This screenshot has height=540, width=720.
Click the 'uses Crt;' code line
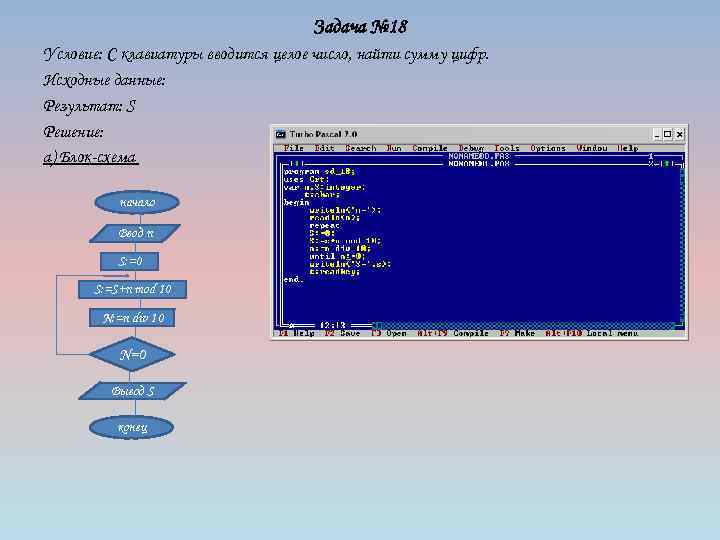(x=306, y=179)
